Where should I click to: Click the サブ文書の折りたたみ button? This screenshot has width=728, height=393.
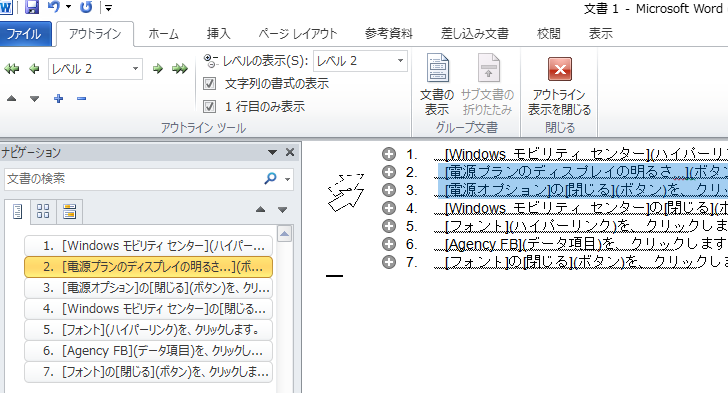tap(488, 84)
